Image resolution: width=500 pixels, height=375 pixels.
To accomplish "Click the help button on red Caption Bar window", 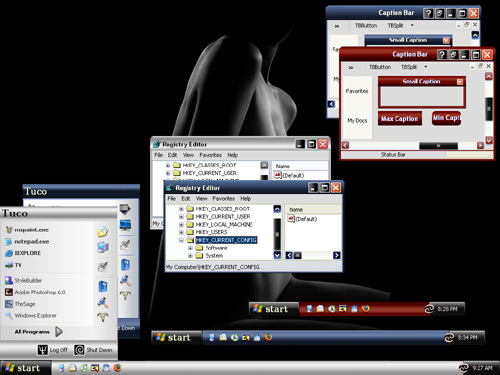I will click(x=442, y=54).
